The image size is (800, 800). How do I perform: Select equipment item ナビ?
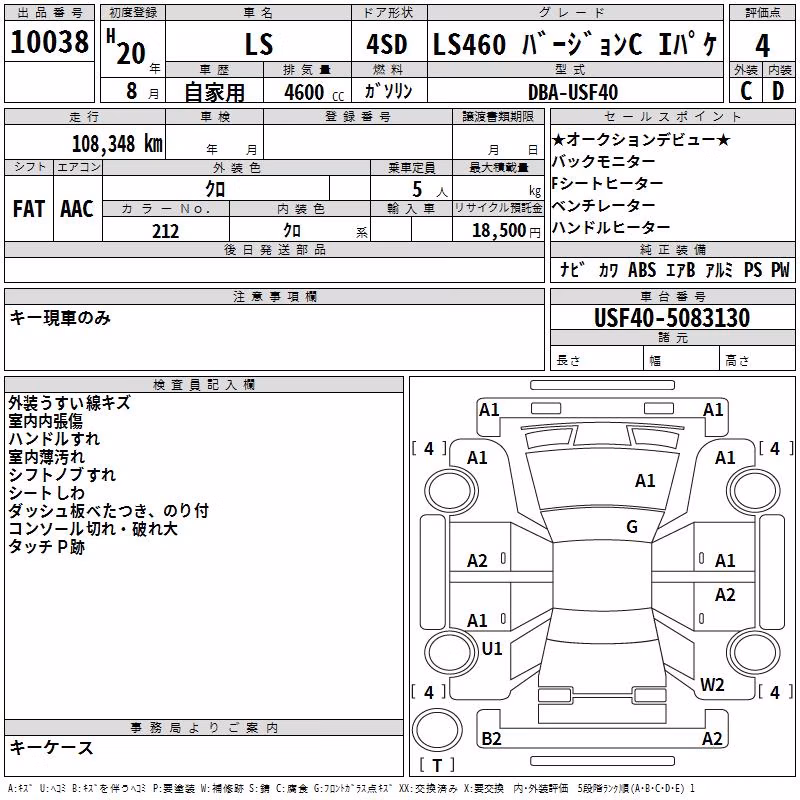pos(572,270)
